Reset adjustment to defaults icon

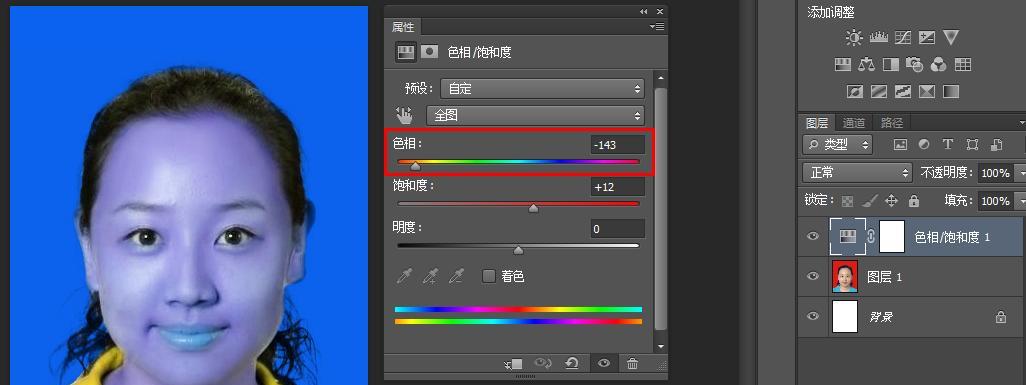pos(572,363)
